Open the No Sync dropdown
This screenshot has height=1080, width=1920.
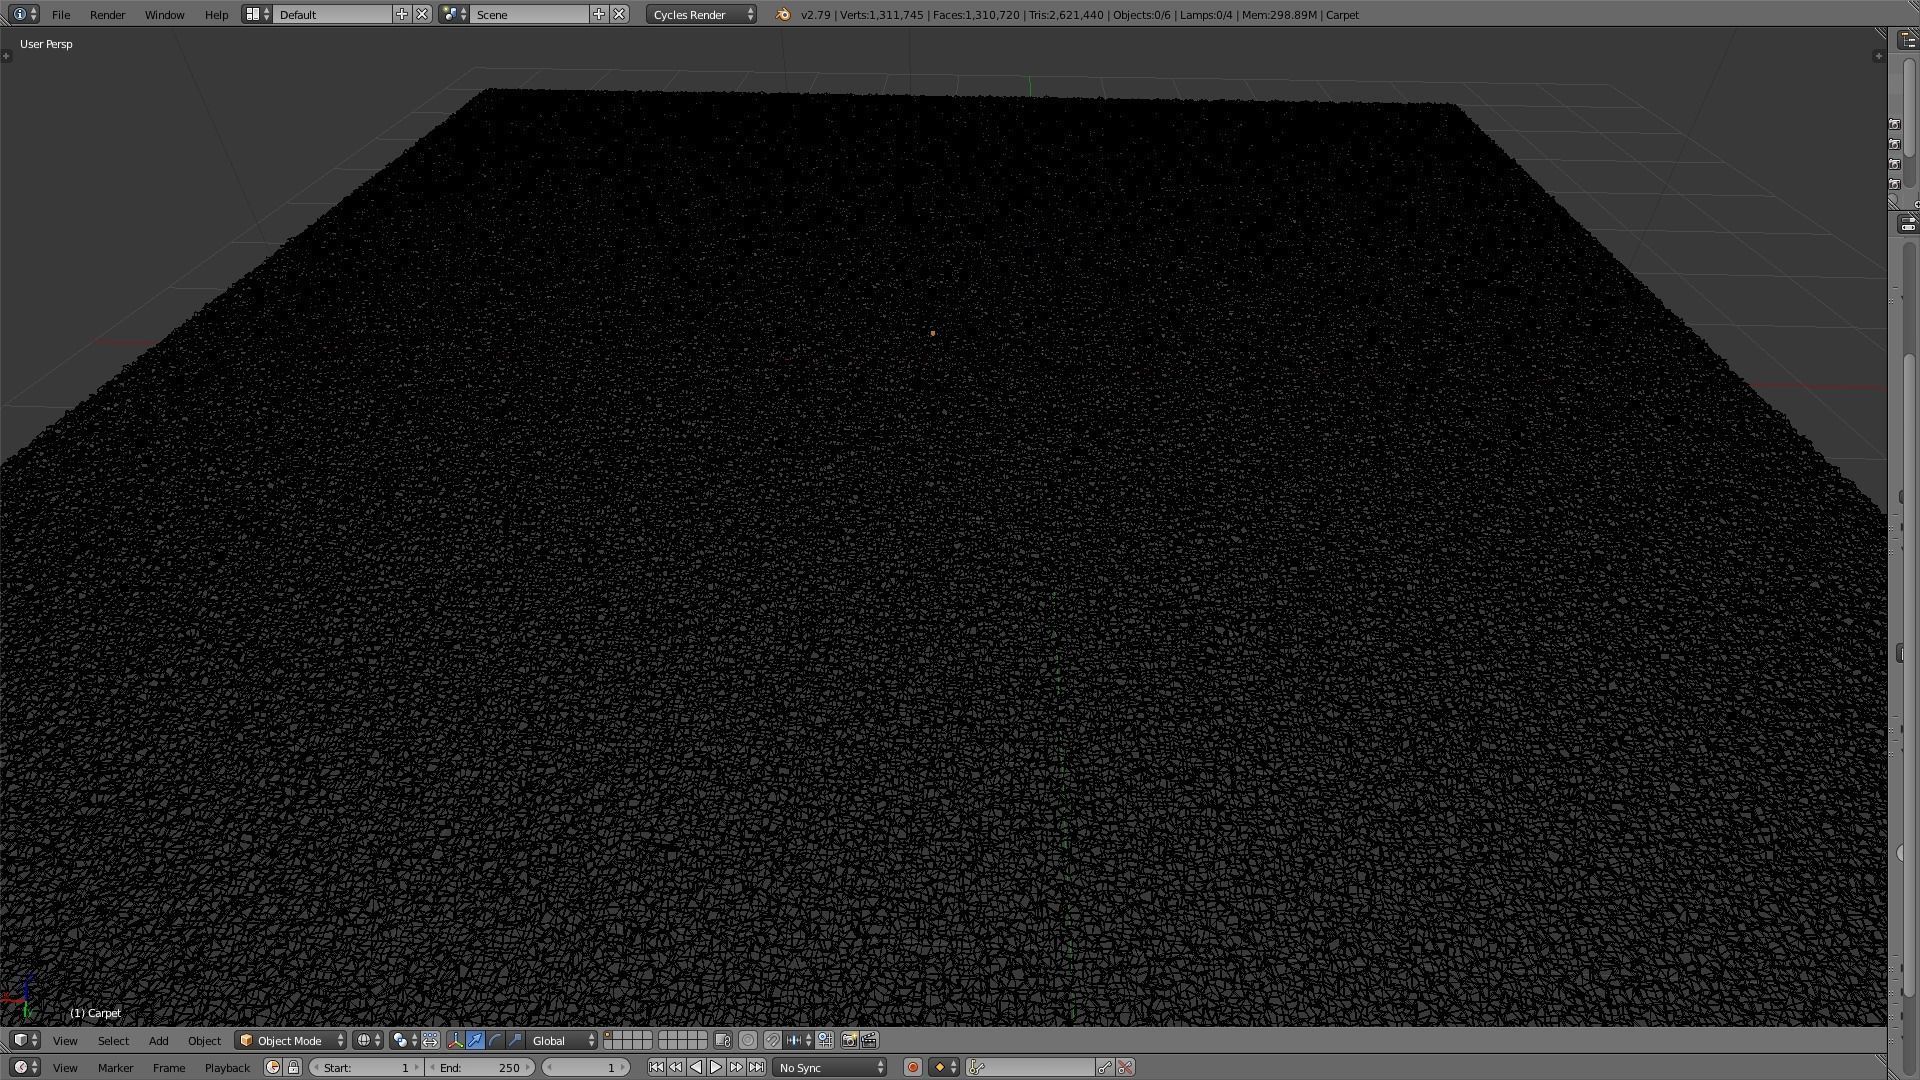click(830, 1067)
